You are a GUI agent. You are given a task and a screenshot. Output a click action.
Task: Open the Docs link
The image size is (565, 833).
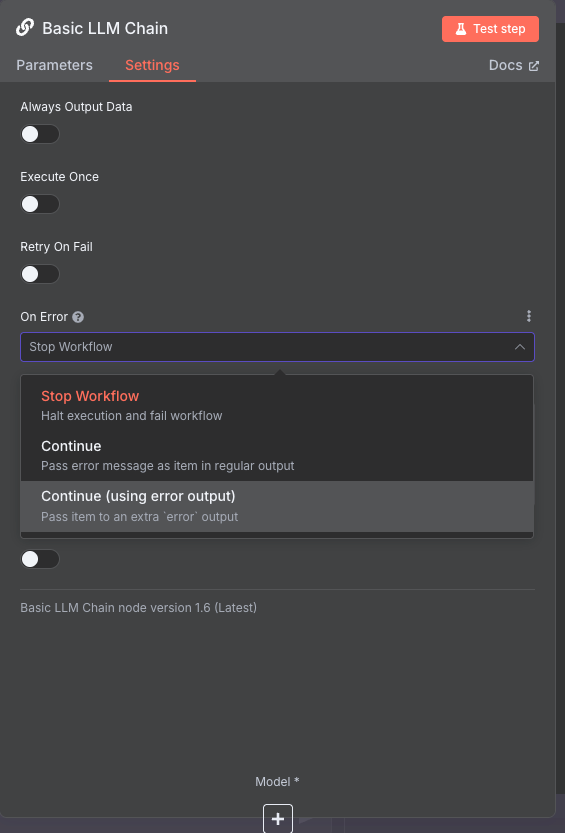point(513,65)
